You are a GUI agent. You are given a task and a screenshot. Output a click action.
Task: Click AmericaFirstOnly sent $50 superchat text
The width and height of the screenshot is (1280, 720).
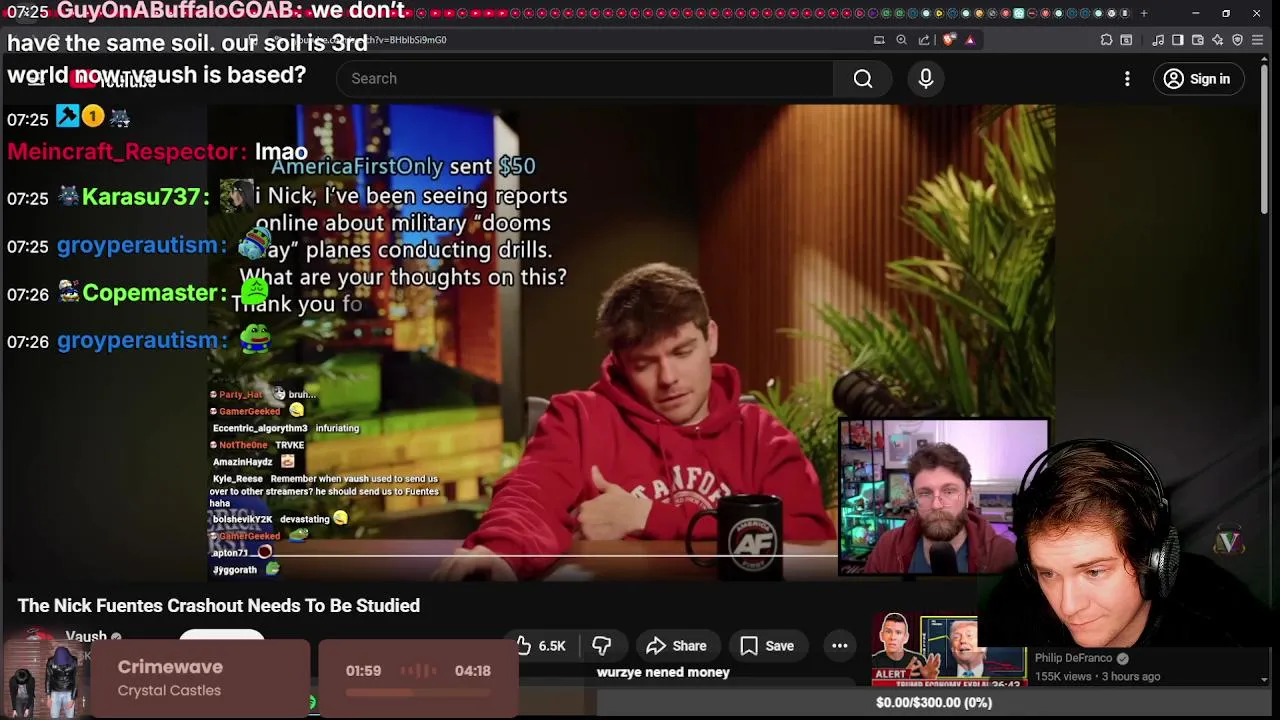point(403,167)
